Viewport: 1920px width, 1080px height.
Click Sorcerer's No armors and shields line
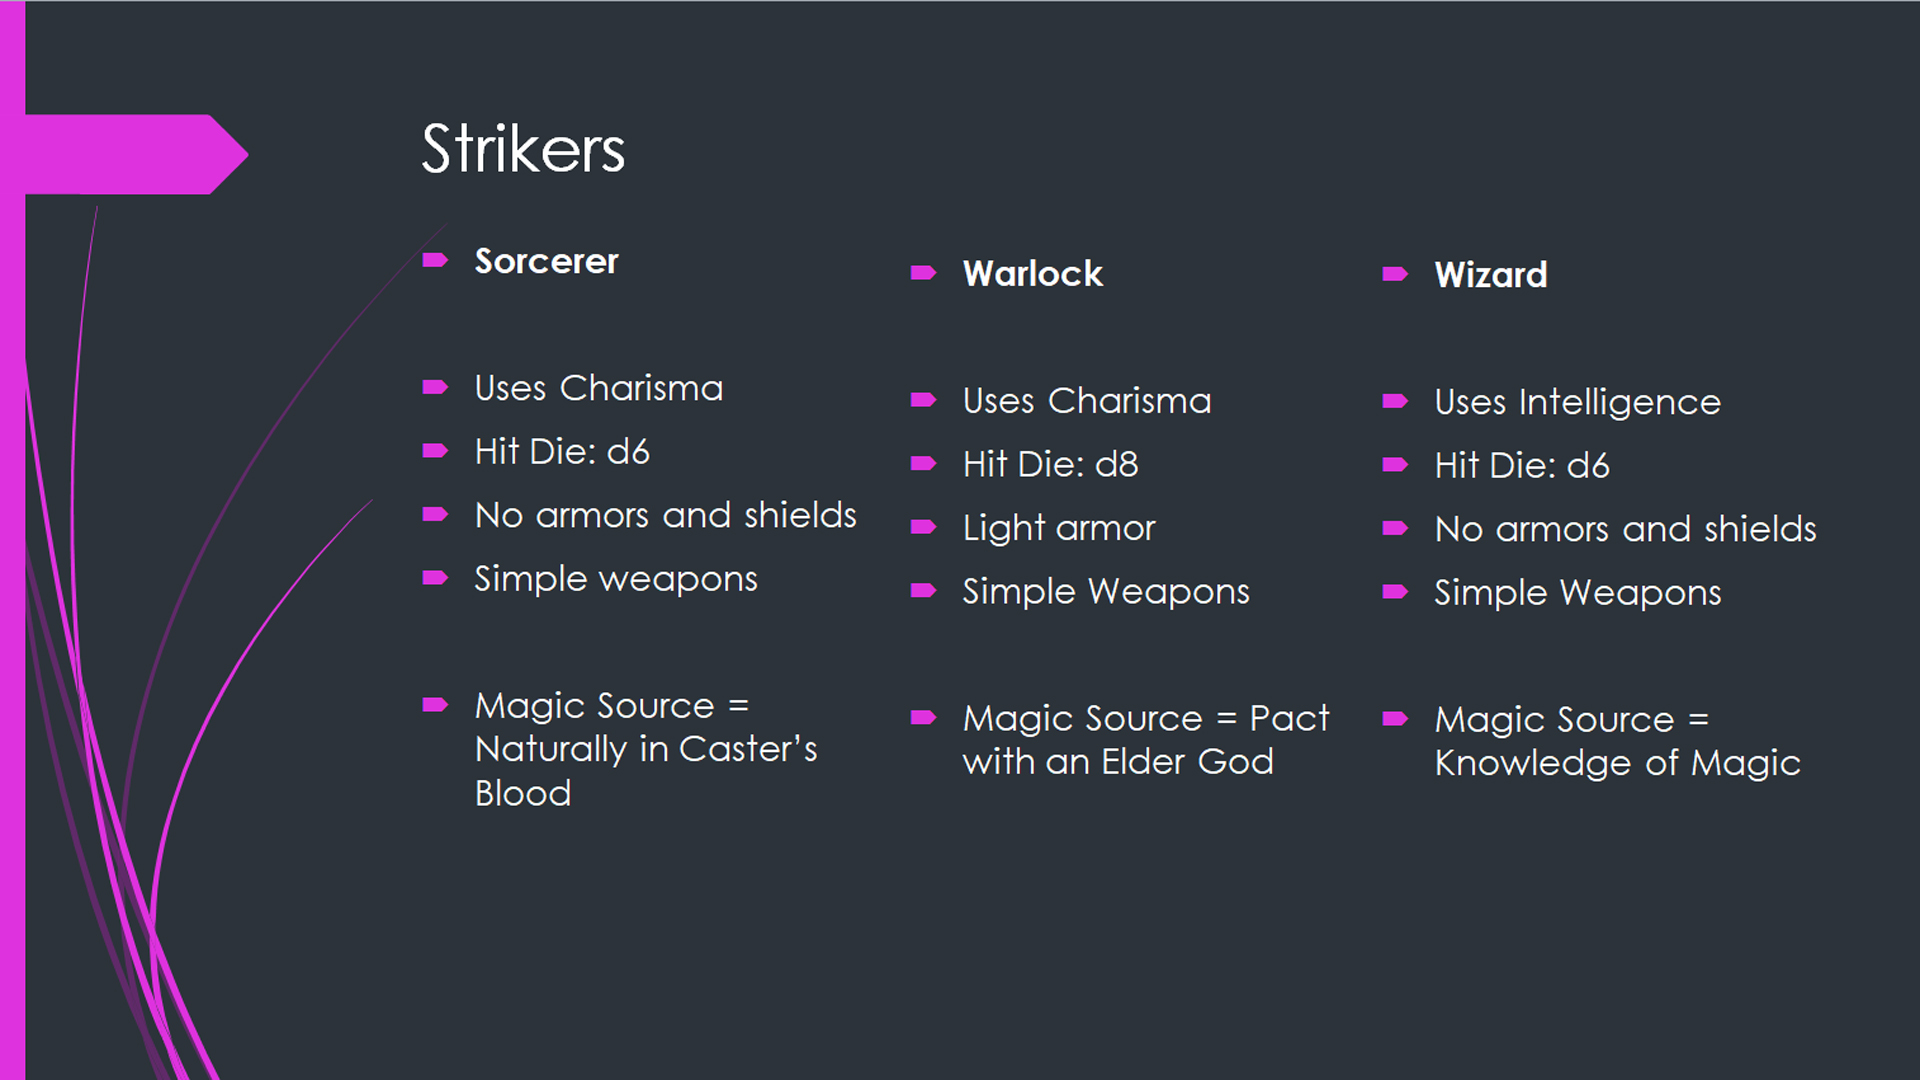[x=665, y=515]
